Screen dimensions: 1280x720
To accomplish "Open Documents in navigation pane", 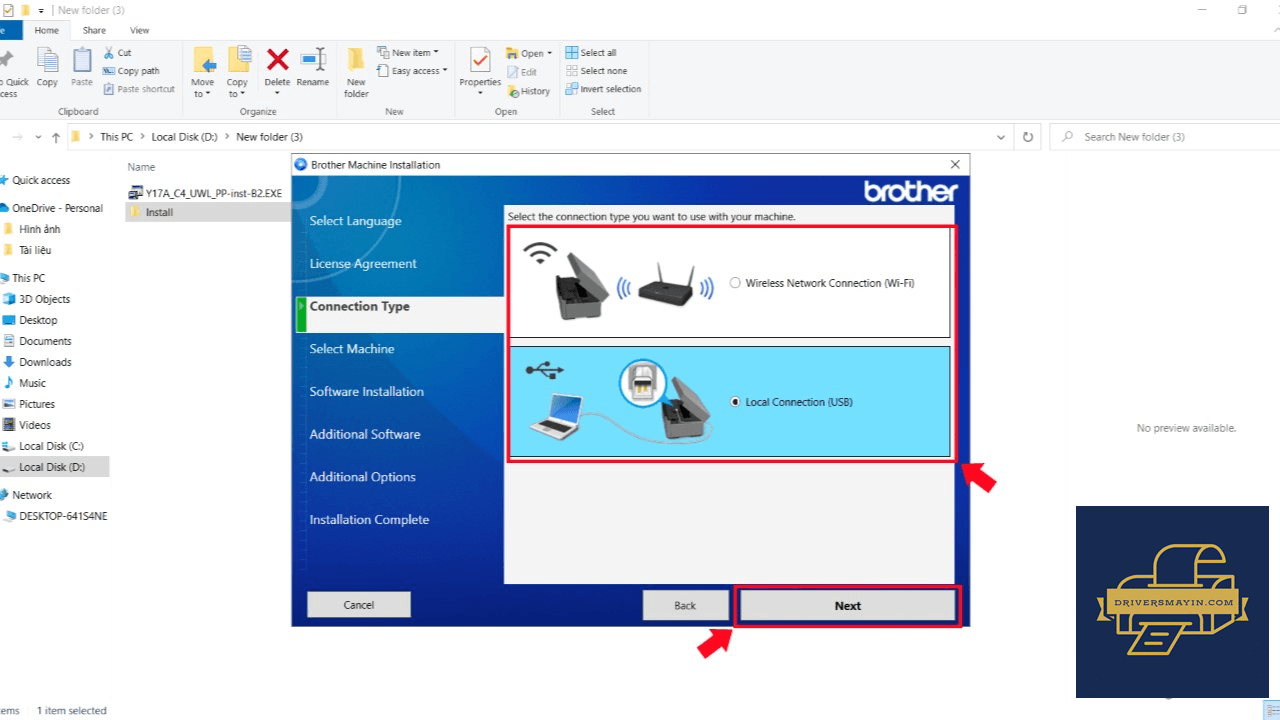I will (45, 341).
